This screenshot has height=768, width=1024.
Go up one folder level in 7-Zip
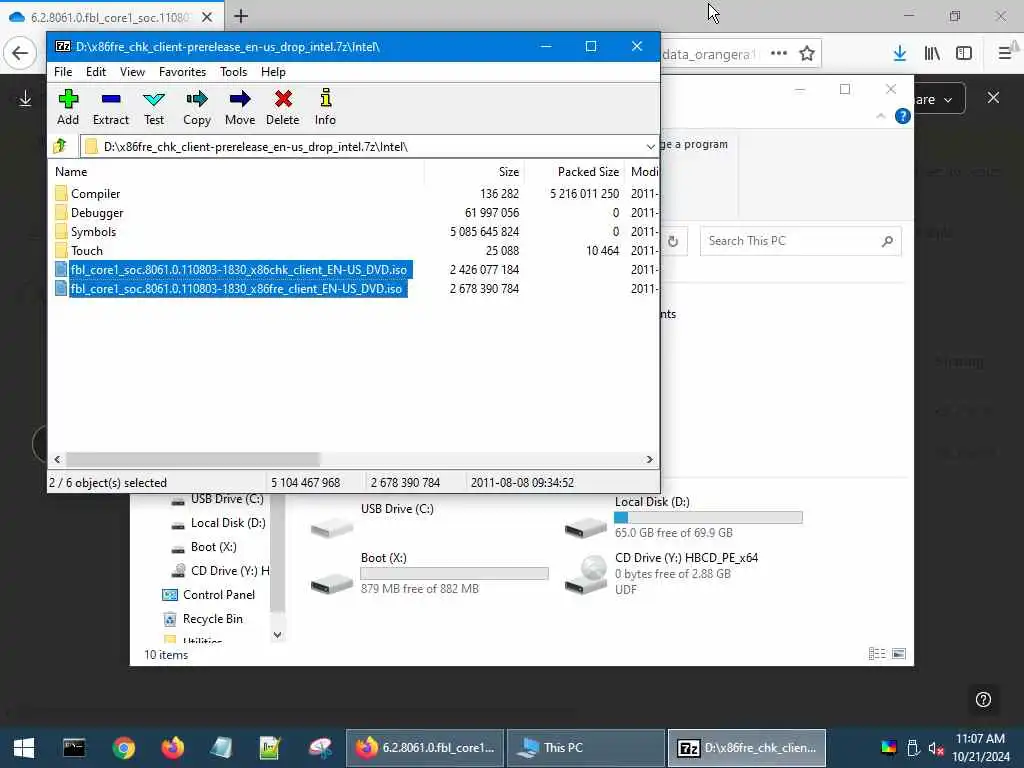click(61, 146)
